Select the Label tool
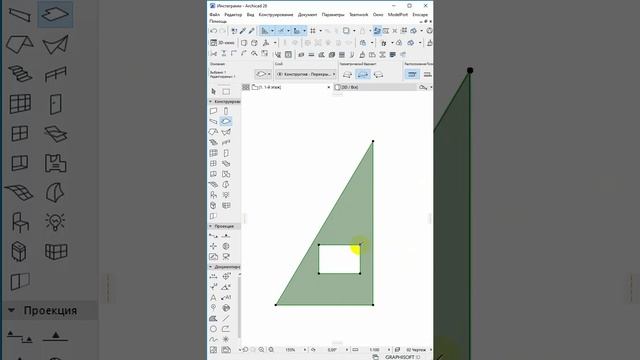The width and height of the screenshot is (640, 360). [226, 298]
